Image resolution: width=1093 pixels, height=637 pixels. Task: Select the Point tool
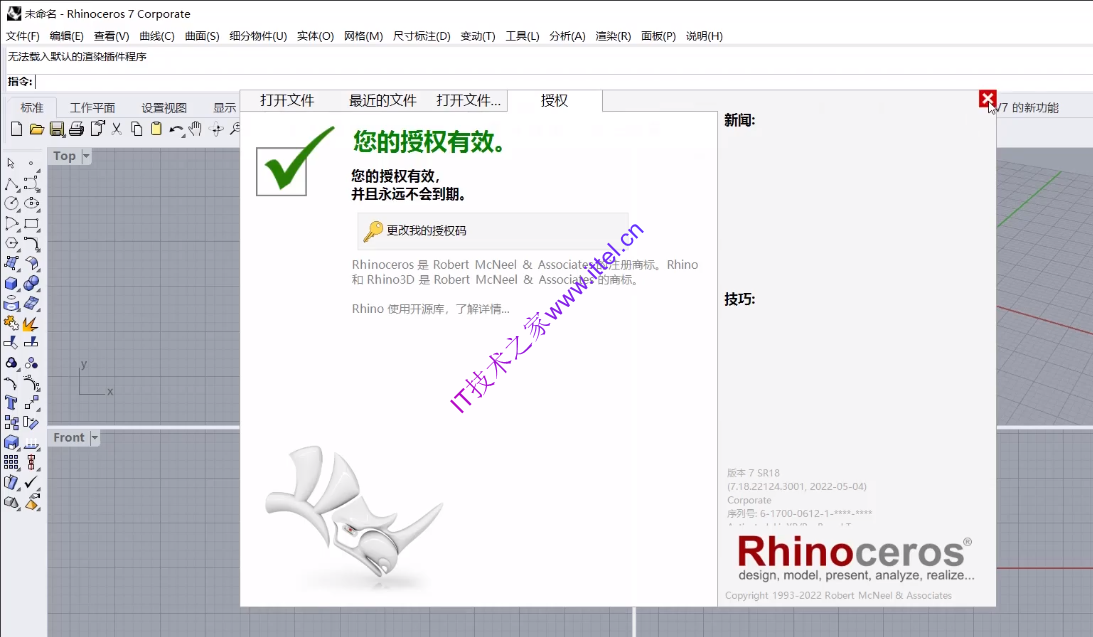tap(31, 163)
